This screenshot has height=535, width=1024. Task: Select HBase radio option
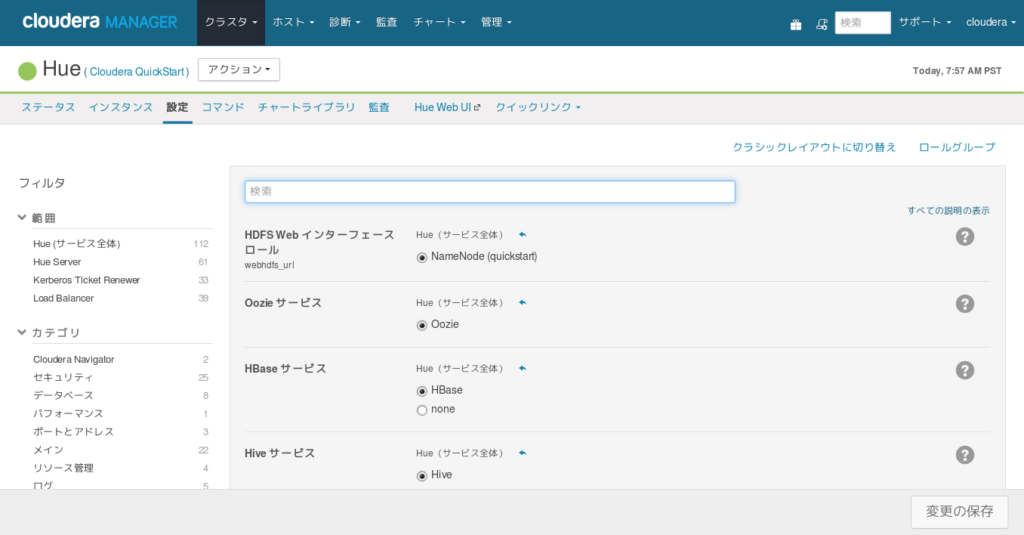[422, 391]
